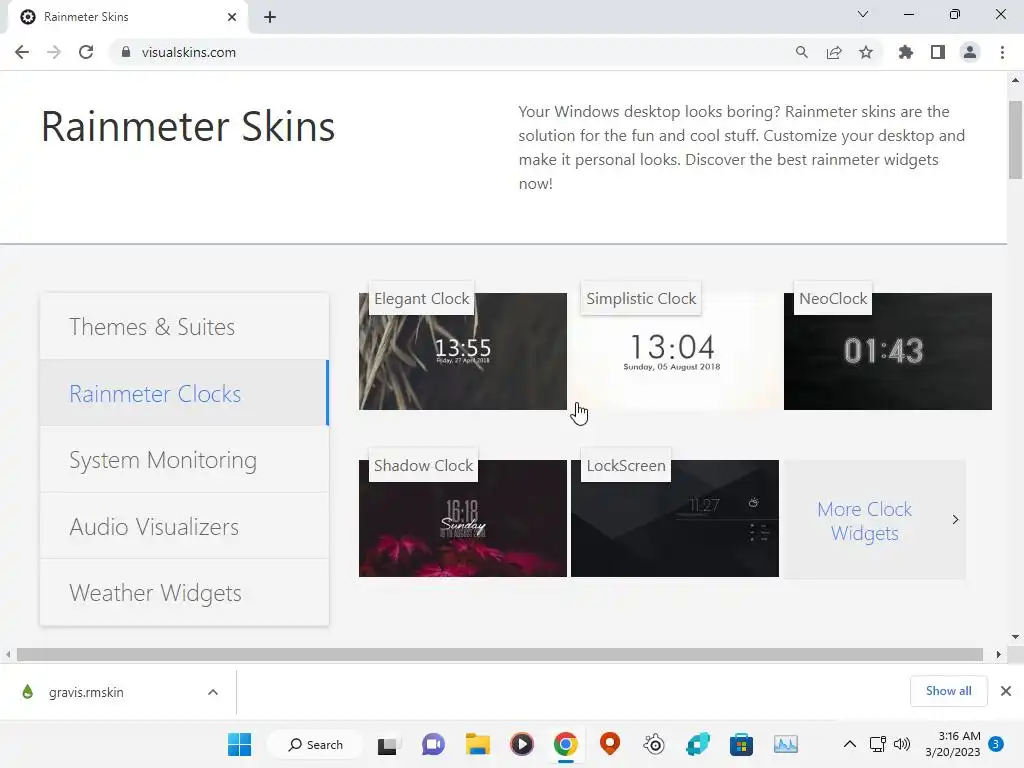Close the Rainmeter Skins tab
Screen dimensions: 1024x768
coord(232,17)
